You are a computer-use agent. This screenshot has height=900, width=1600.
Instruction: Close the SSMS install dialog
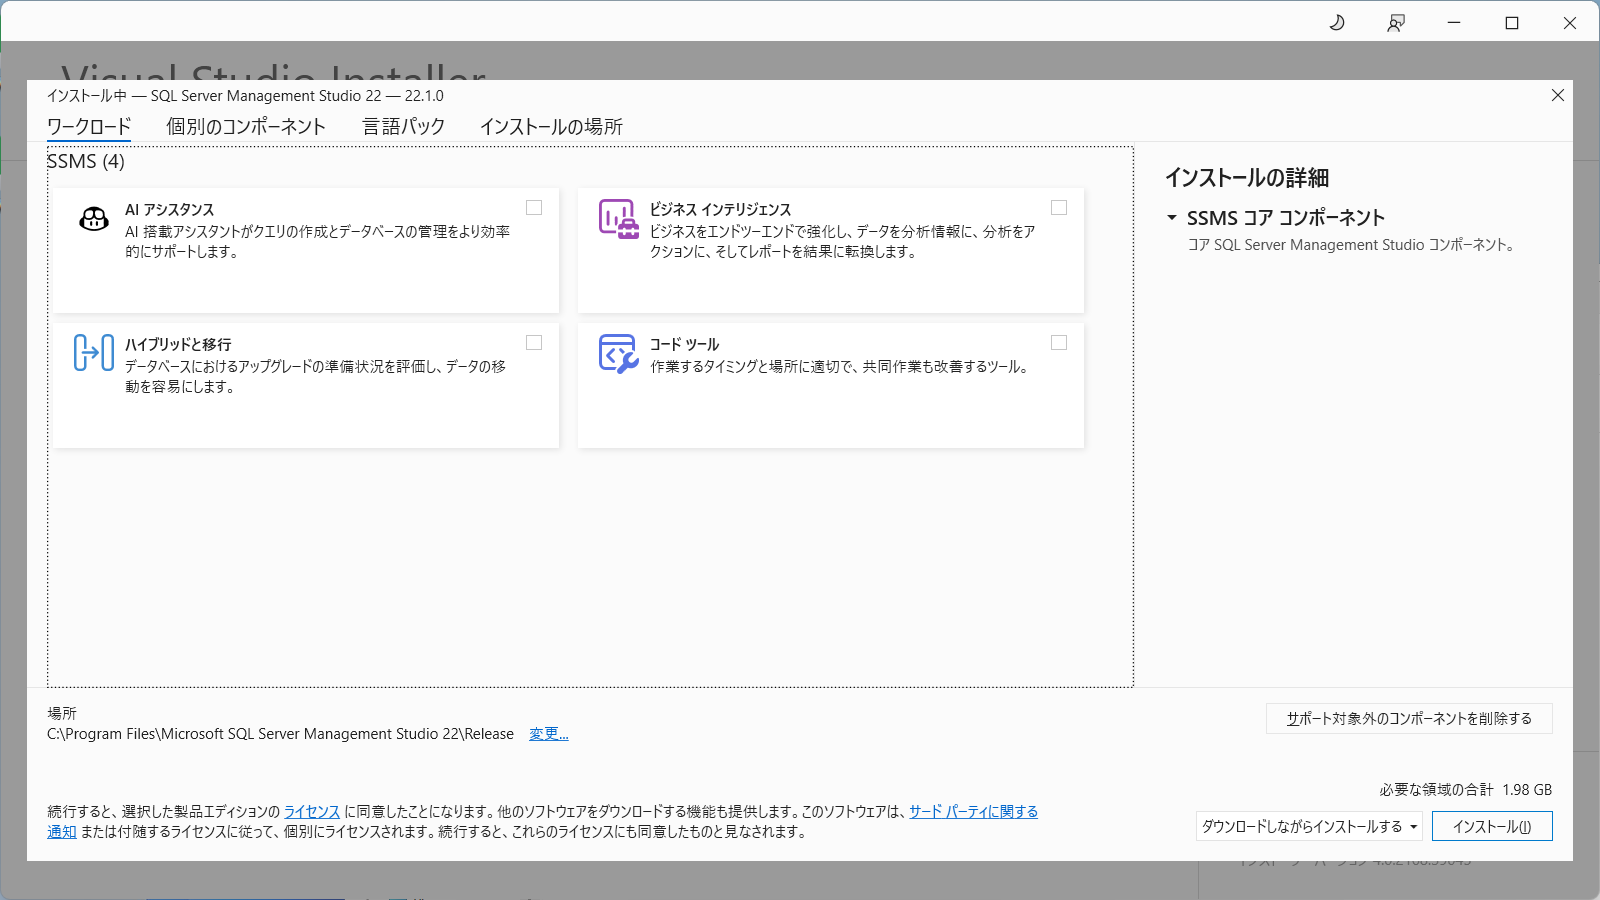click(x=1557, y=95)
